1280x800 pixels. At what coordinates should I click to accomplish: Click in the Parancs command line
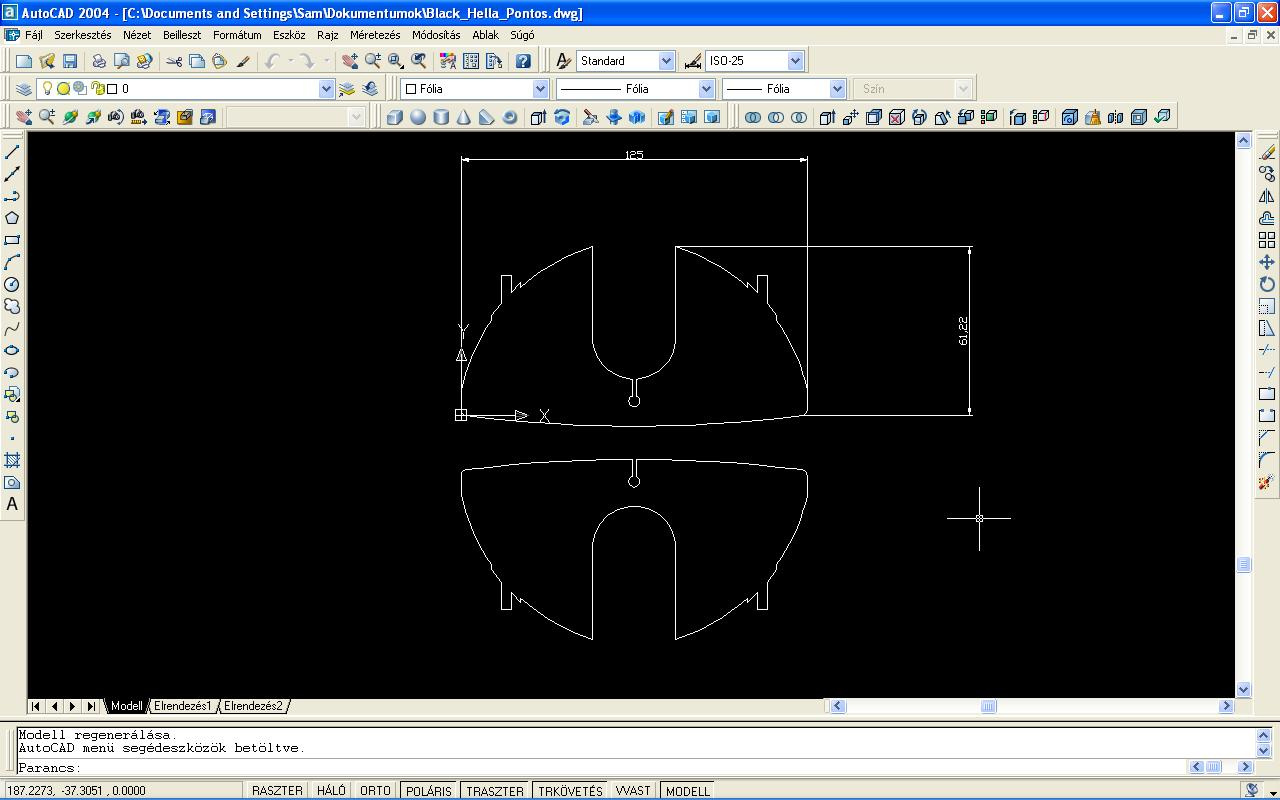point(600,768)
